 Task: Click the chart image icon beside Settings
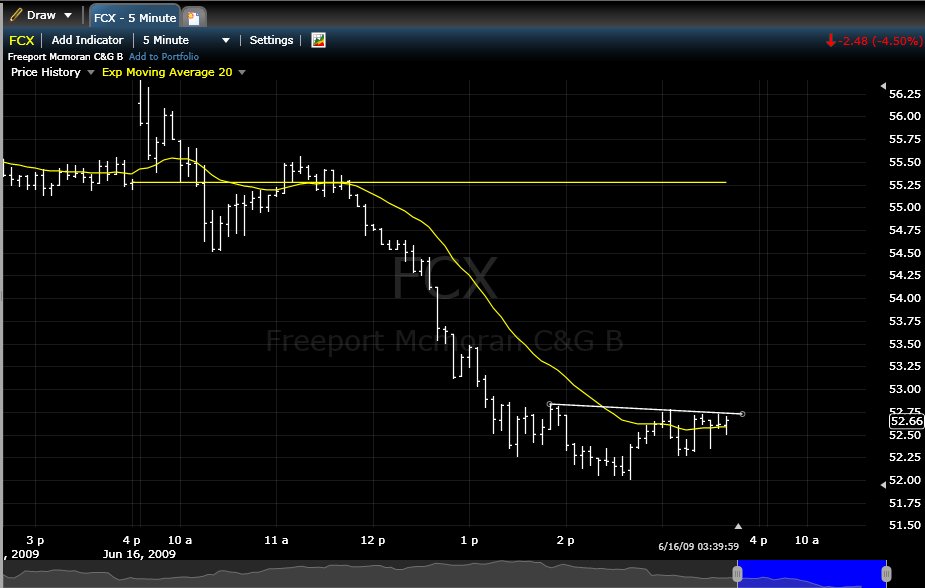pyautogui.click(x=319, y=40)
